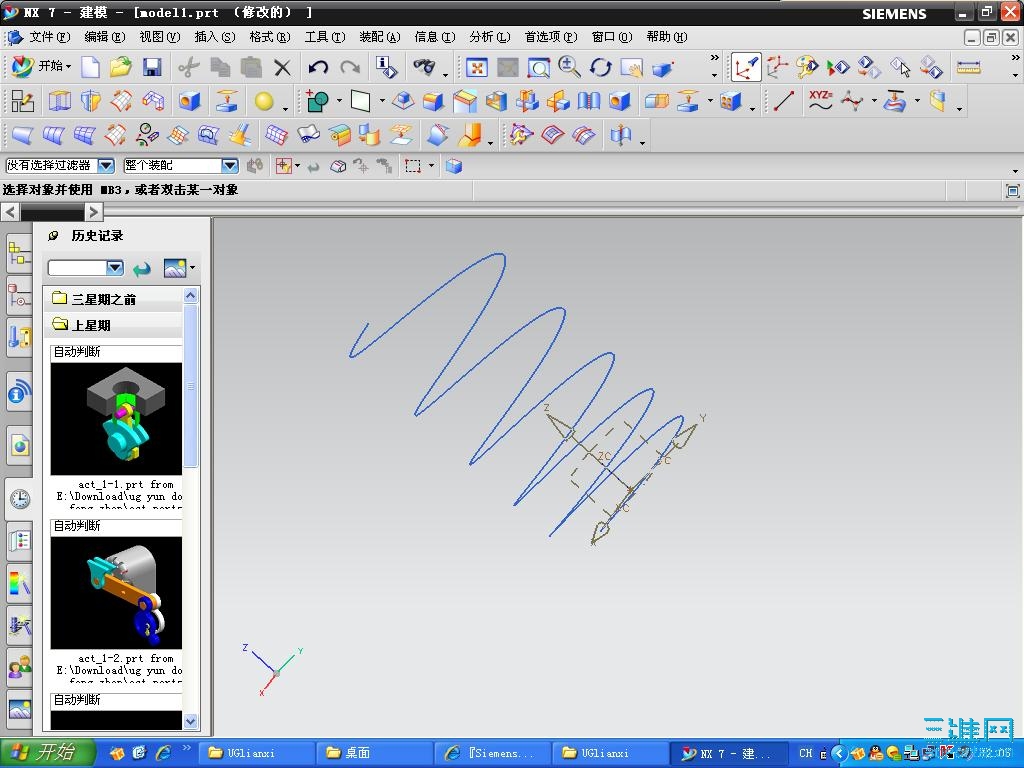Screen dimensions: 1024x768
Task: Click the Zoom magnifier icon
Action: point(569,67)
